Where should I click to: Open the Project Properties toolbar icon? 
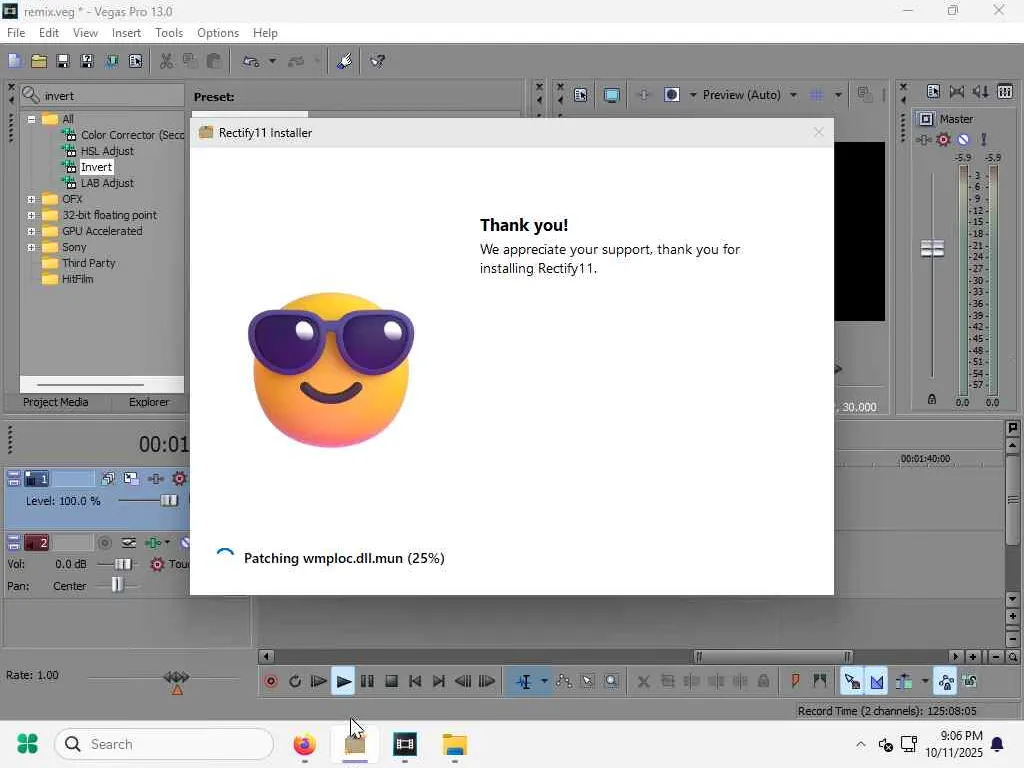(x=136, y=61)
